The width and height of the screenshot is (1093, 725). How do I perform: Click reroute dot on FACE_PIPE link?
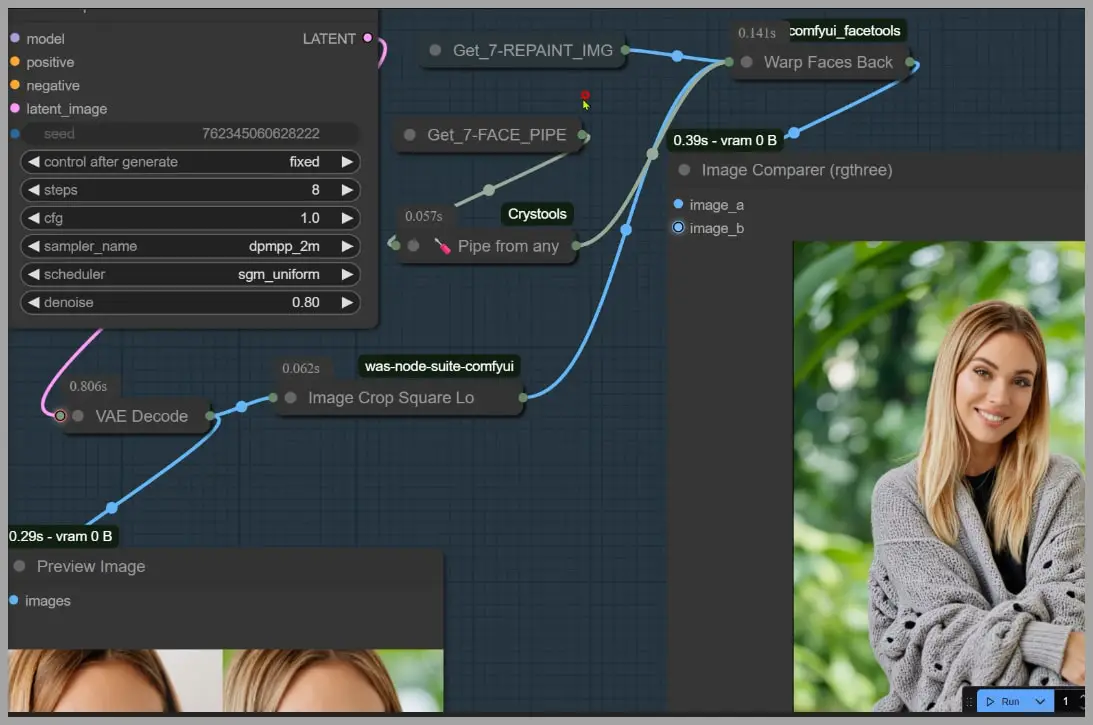pos(489,190)
